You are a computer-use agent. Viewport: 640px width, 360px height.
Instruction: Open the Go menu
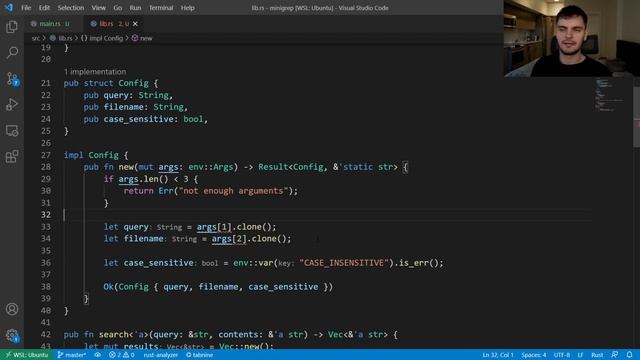118,8
